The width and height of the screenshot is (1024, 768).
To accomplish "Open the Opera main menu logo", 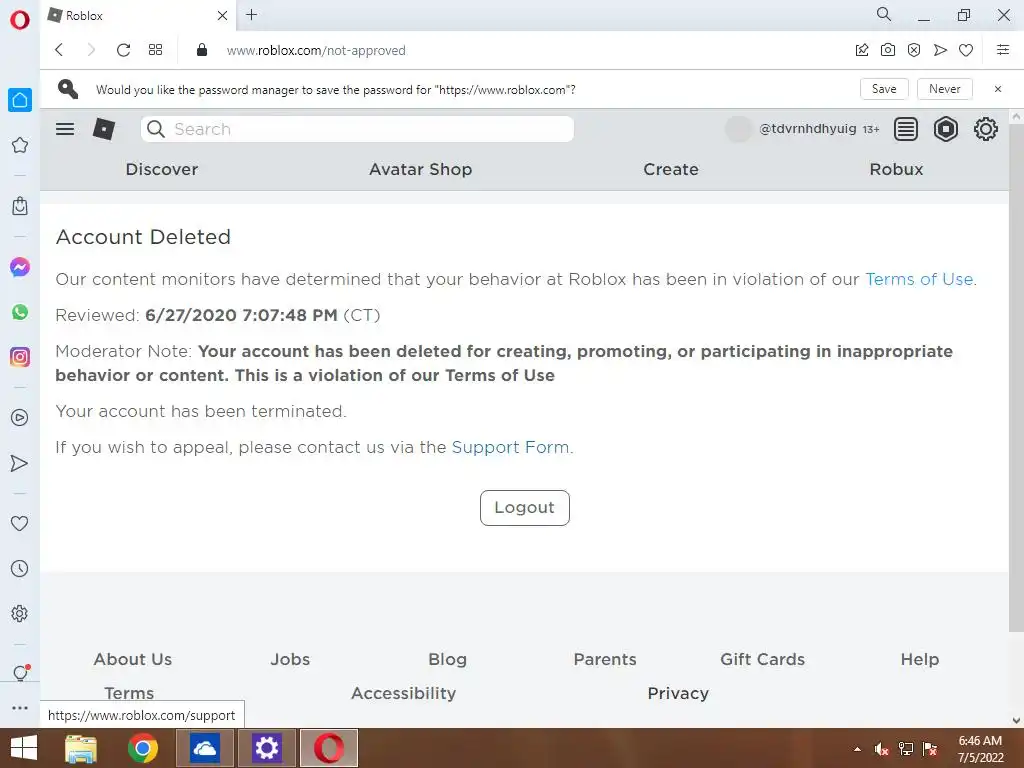I will [20, 20].
